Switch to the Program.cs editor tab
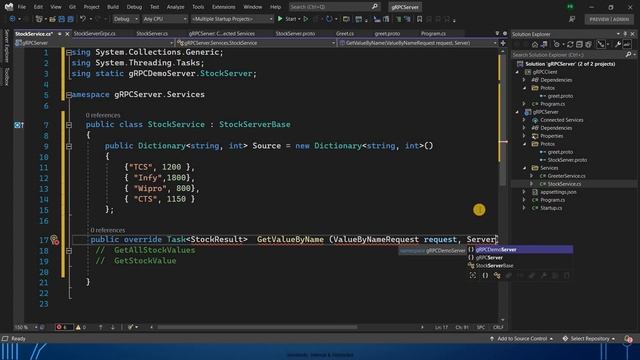This screenshot has height=360, width=640. point(433,33)
